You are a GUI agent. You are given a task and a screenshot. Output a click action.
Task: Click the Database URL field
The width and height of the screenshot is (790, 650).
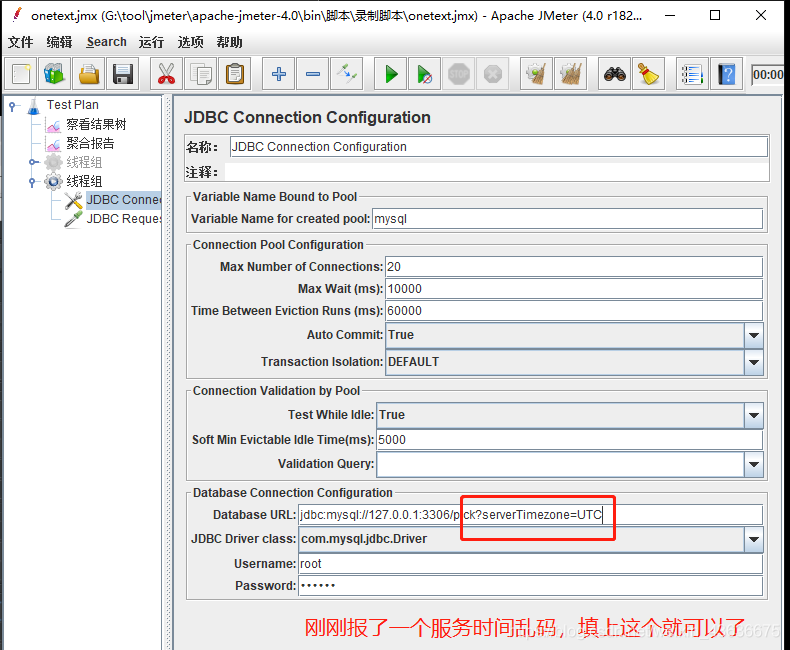click(x=531, y=514)
